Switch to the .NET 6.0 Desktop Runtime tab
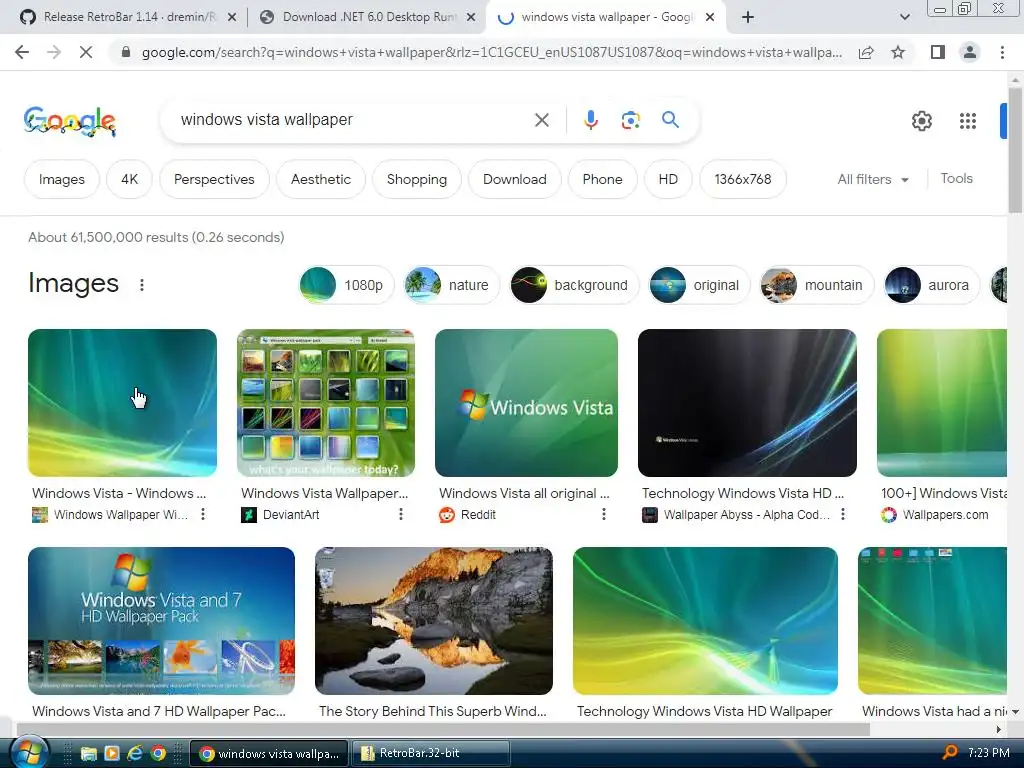Image resolution: width=1024 pixels, height=768 pixels. point(366,17)
